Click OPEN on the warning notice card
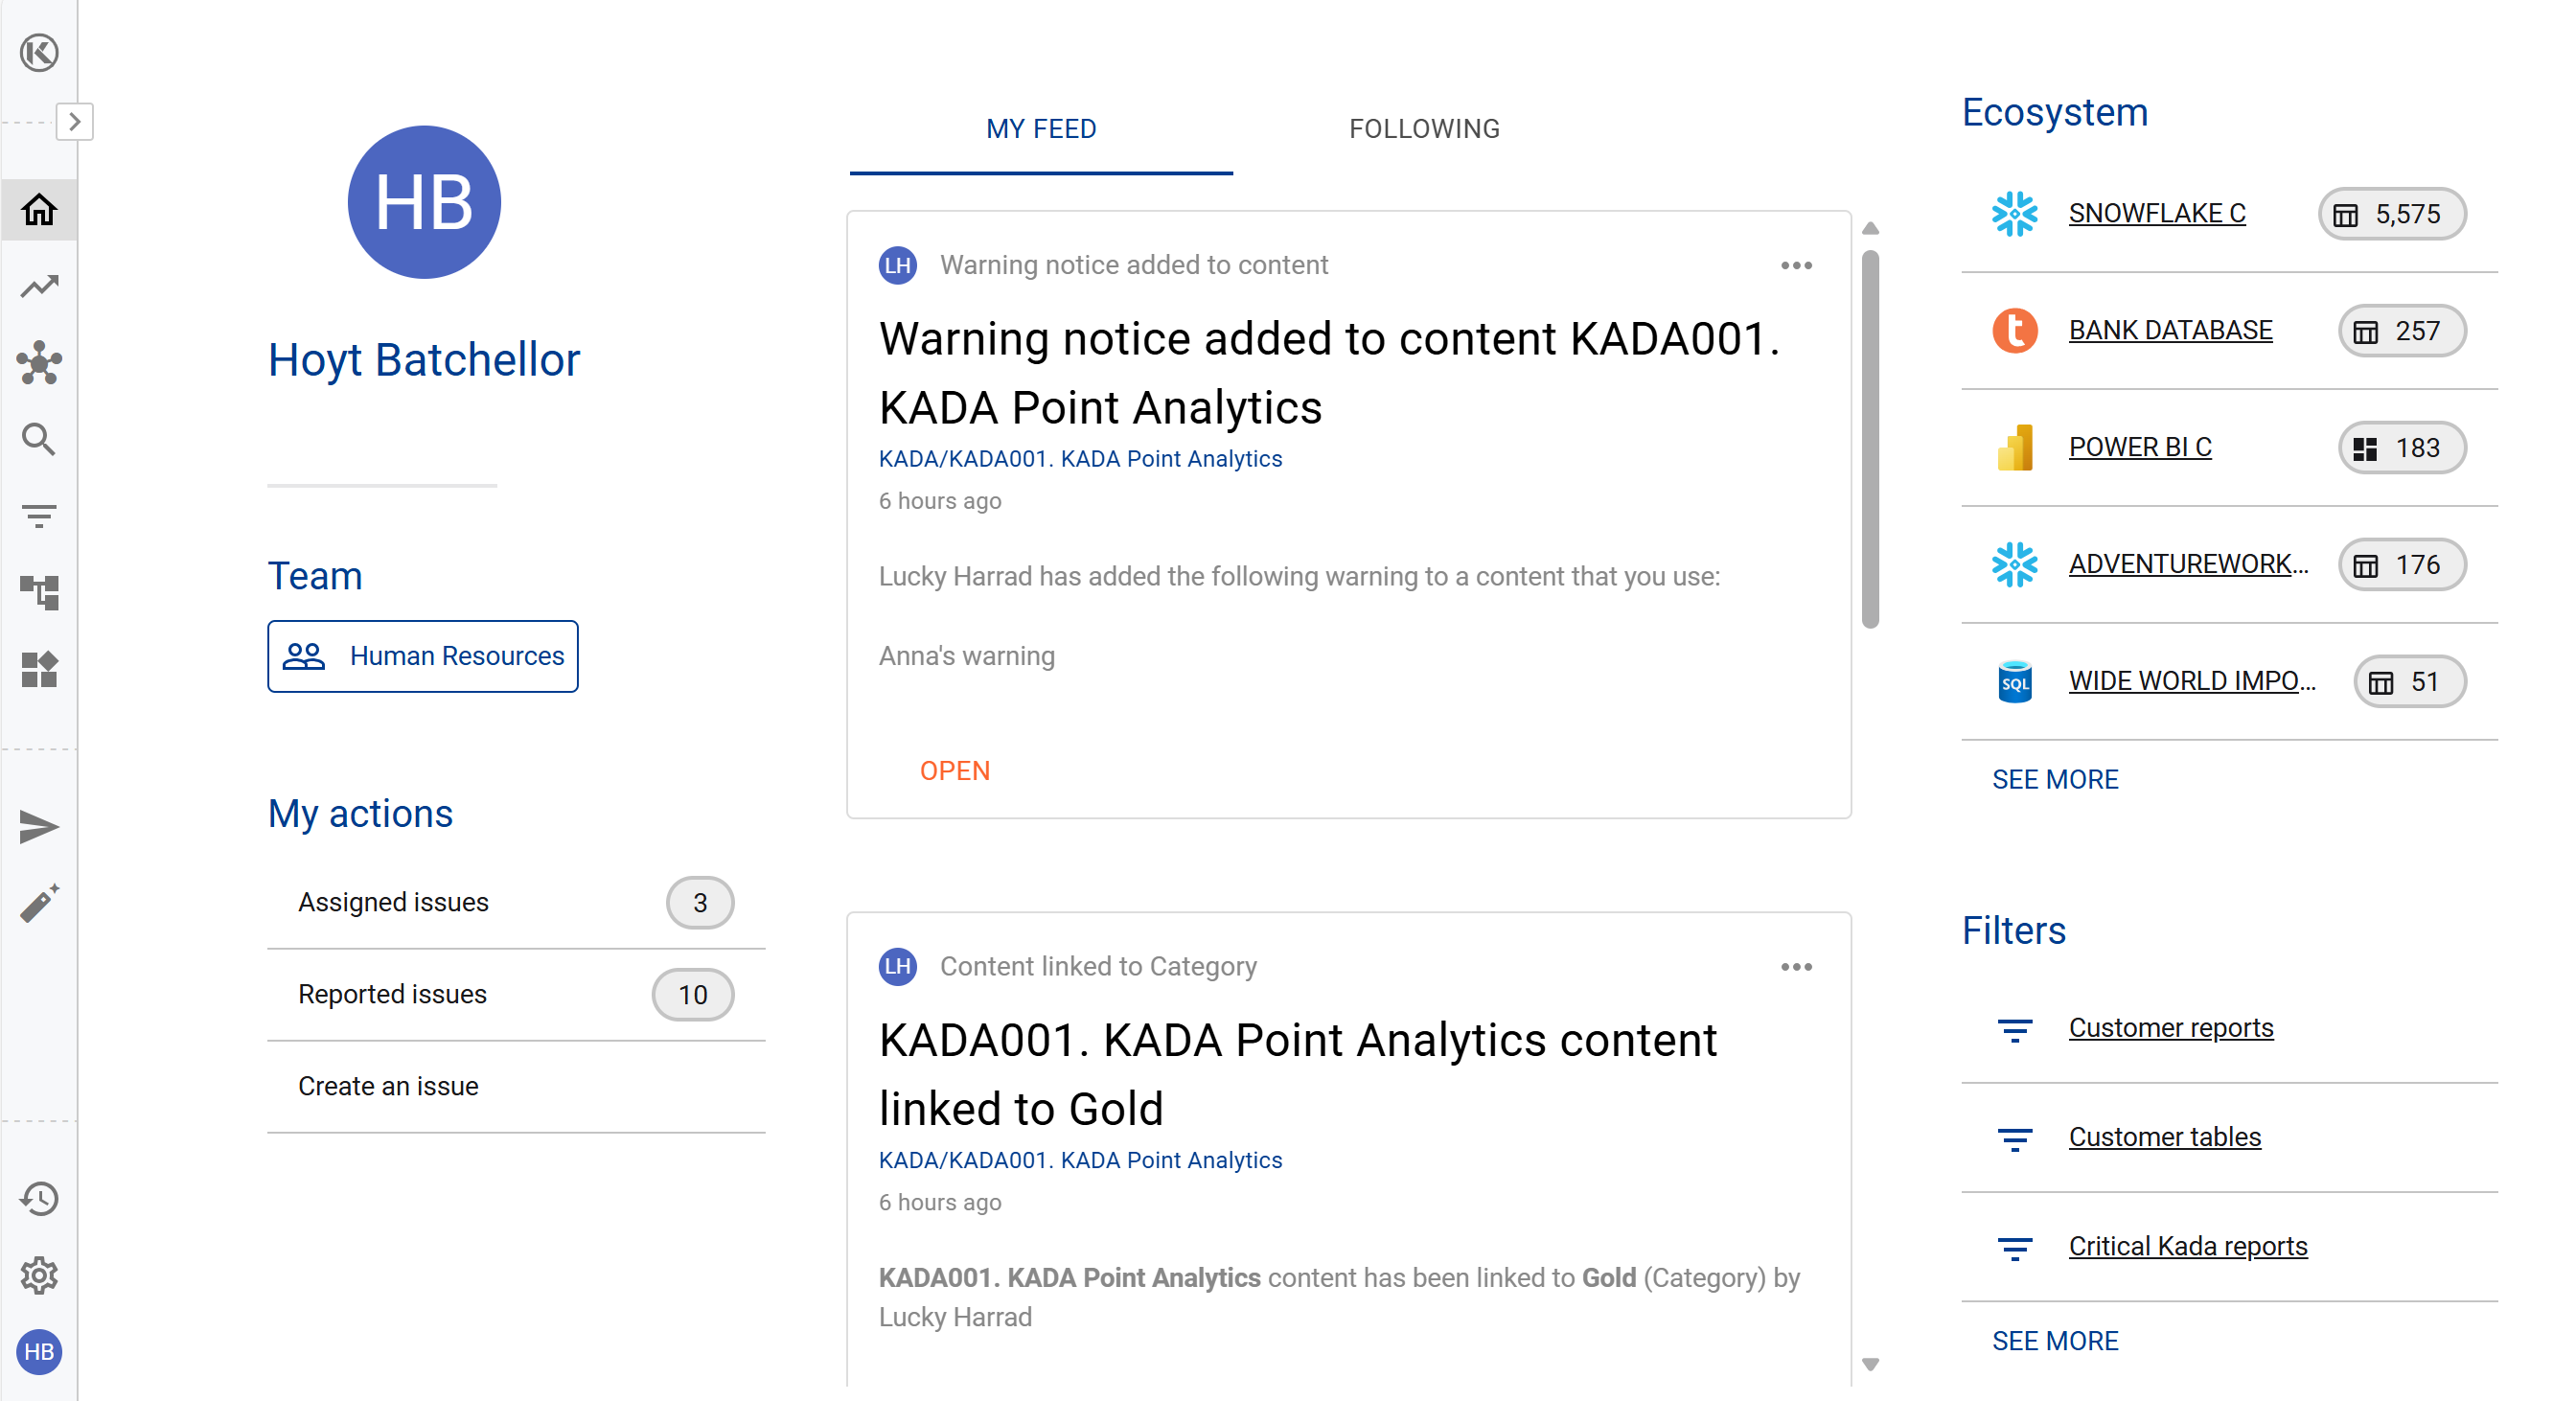The height and width of the screenshot is (1401, 2576). (954, 771)
